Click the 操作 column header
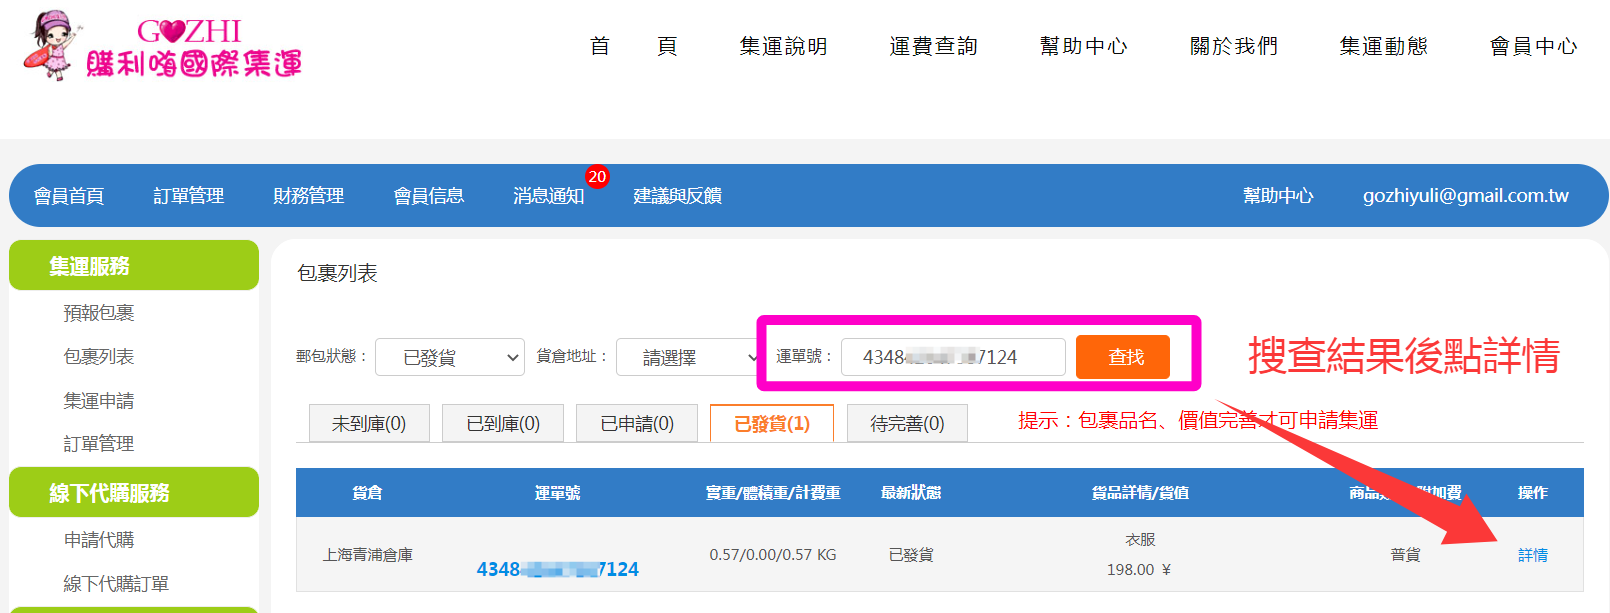 click(x=1533, y=493)
